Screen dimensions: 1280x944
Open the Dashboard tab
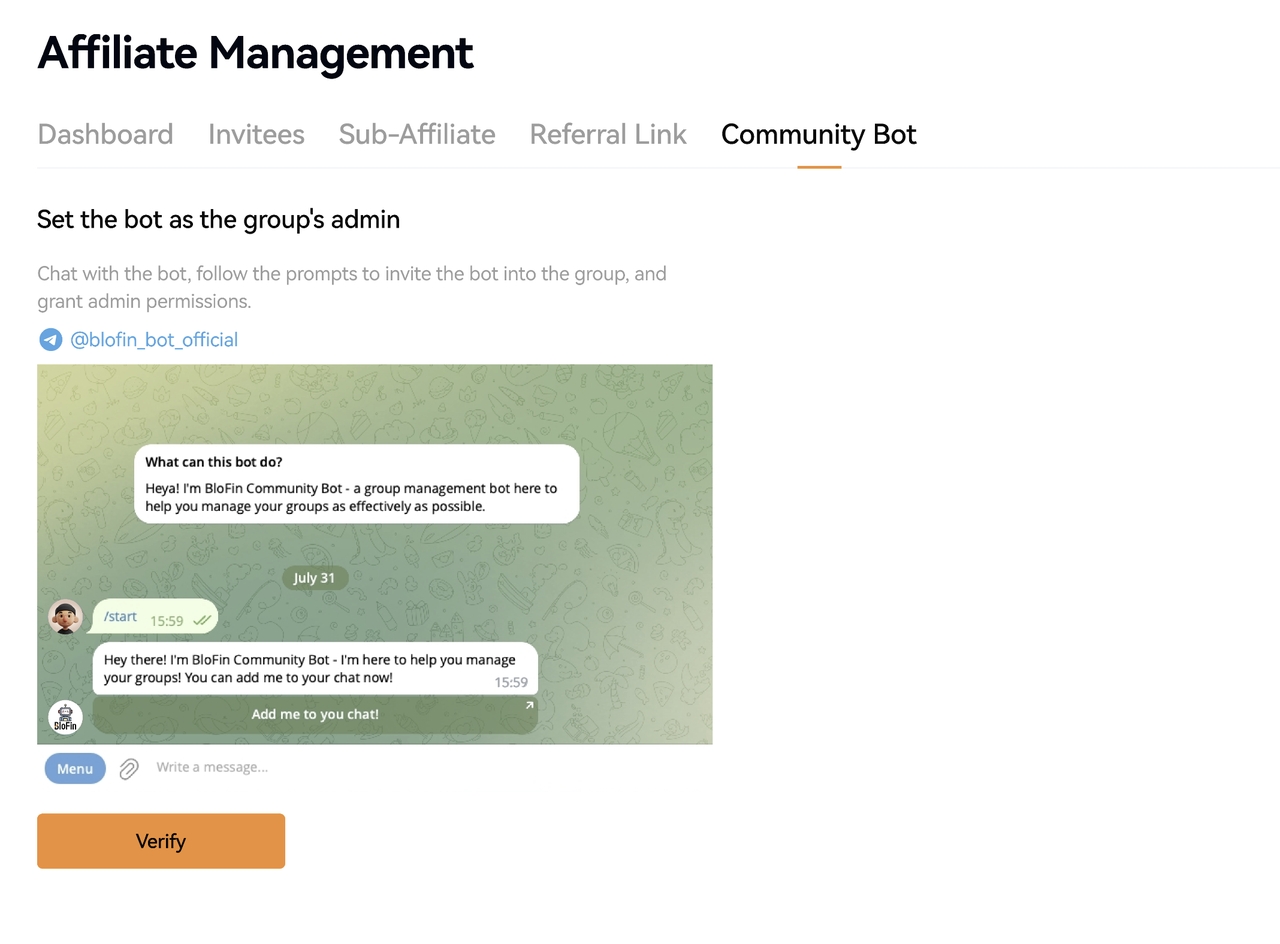(x=105, y=134)
